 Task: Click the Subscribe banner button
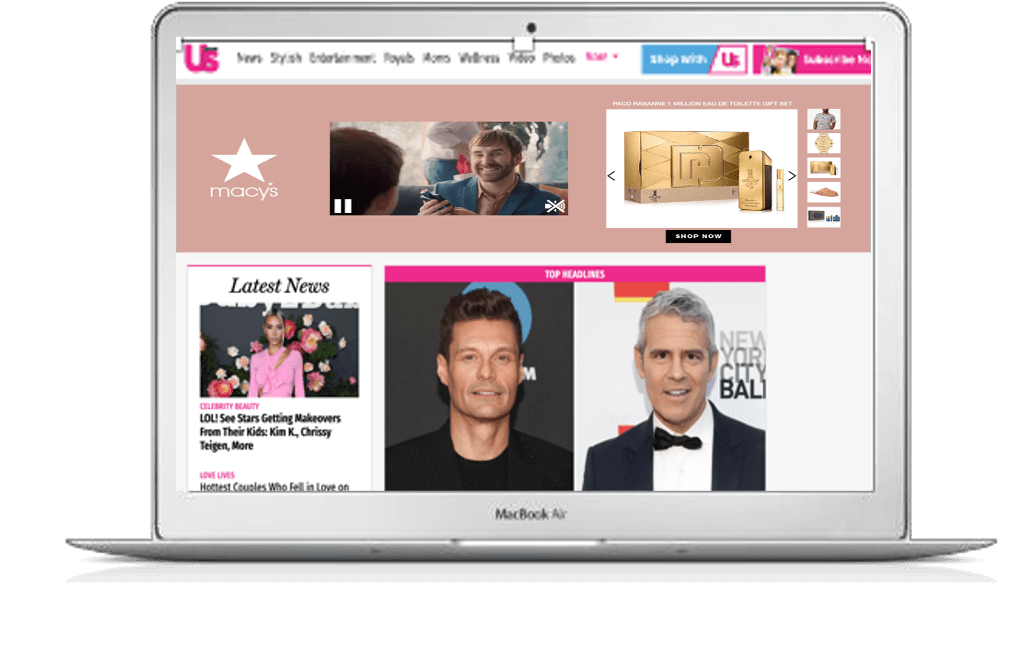[x=815, y=60]
